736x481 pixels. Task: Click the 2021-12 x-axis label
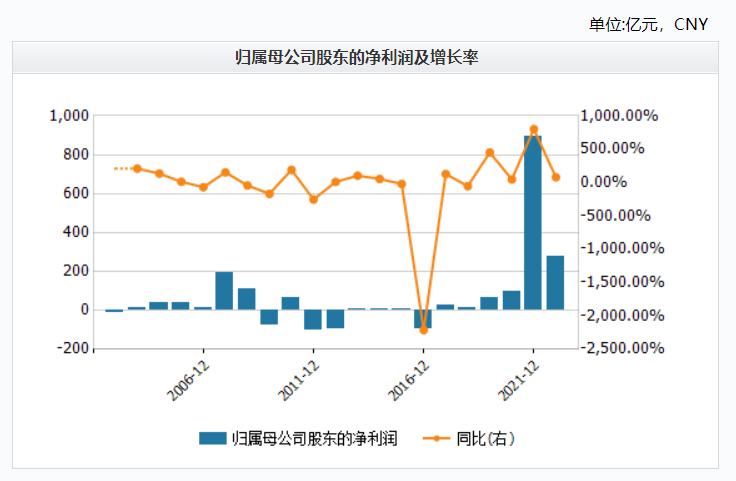(x=517, y=378)
